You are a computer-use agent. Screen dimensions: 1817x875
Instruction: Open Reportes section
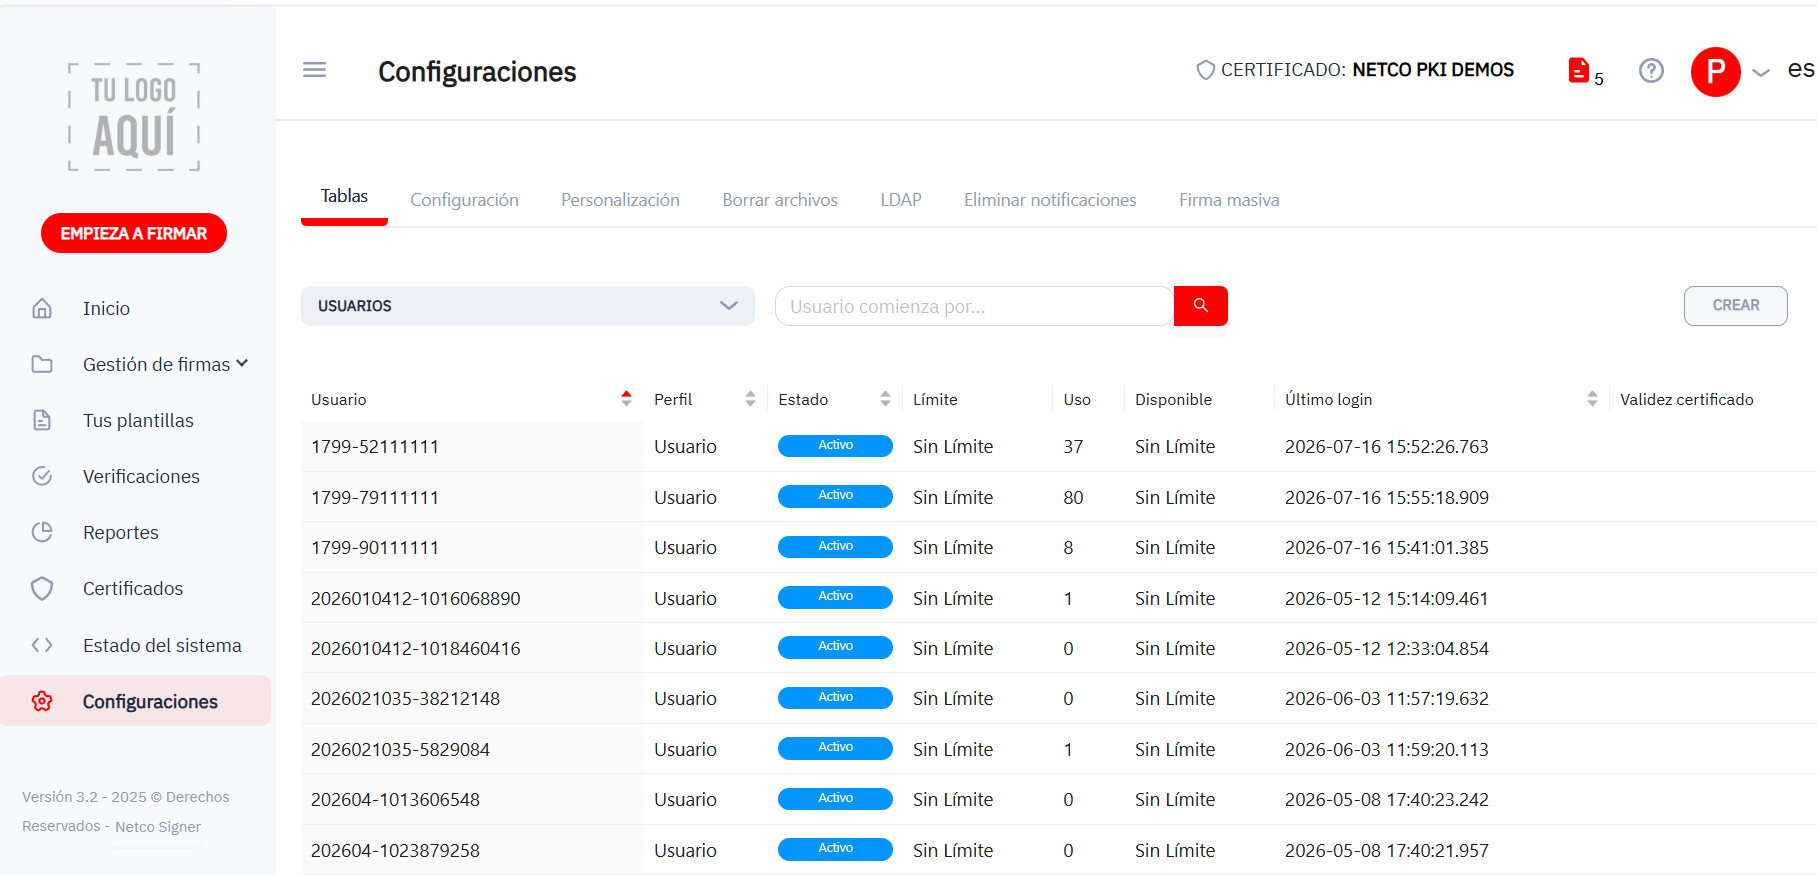point(121,533)
